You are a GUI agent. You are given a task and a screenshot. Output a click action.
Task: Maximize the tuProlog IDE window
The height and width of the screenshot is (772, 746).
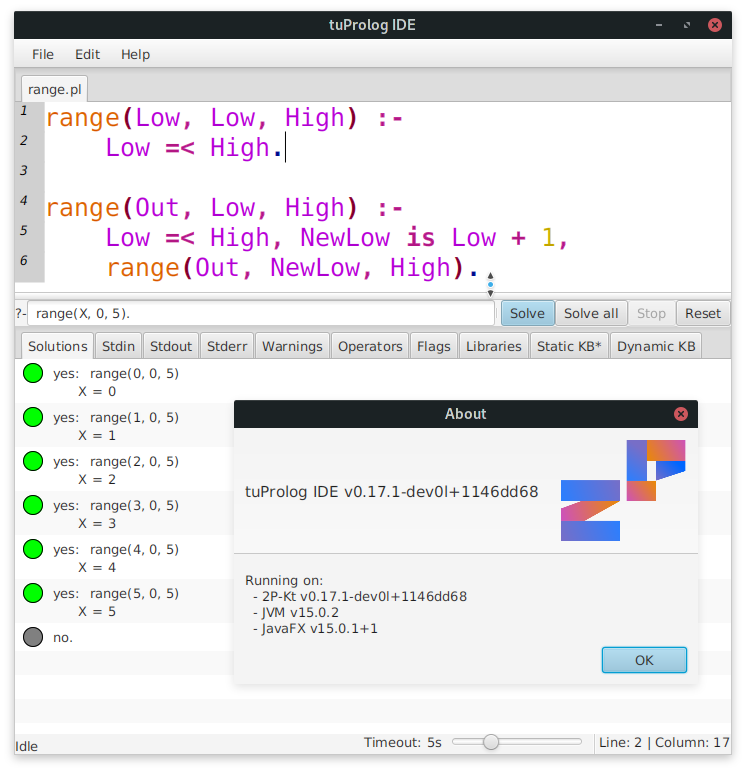coord(687,25)
